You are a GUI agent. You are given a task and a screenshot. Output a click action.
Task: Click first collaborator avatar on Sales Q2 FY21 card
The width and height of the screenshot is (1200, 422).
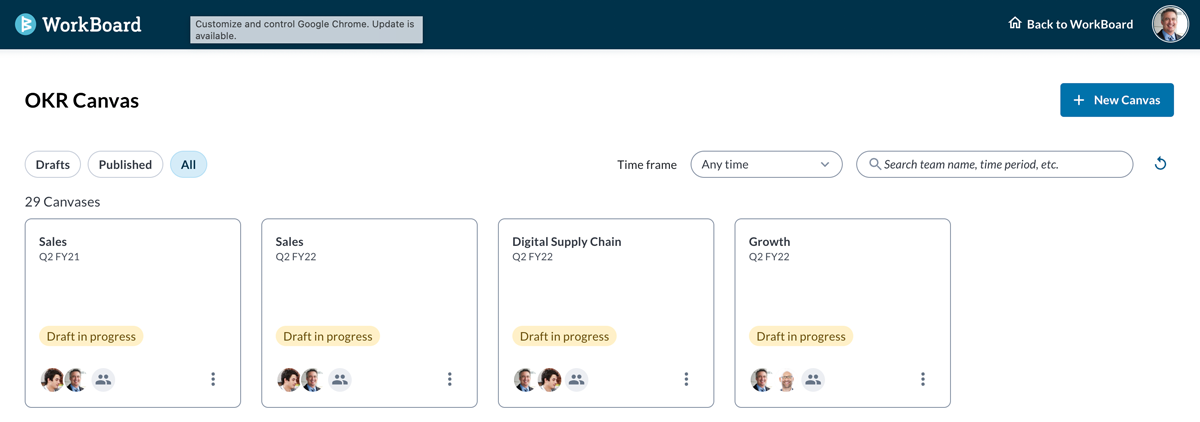click(x=52, y=380)
